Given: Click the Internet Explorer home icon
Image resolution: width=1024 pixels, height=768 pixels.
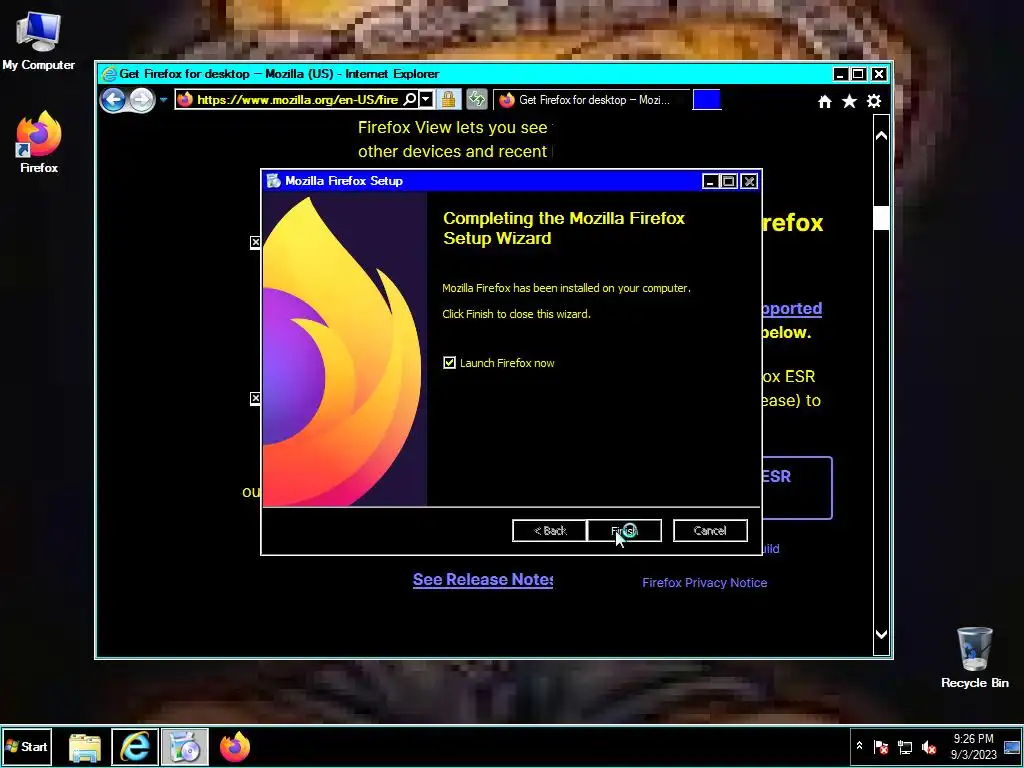Looking at the screenshot, I should point(825,101).
